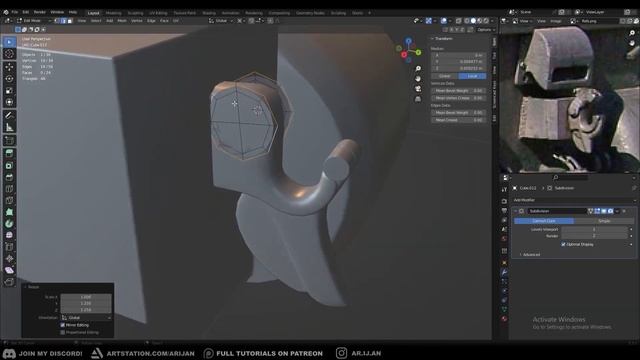Select Simple subdivision type
This screenshot has width=640, height=360.
[604, 221]
